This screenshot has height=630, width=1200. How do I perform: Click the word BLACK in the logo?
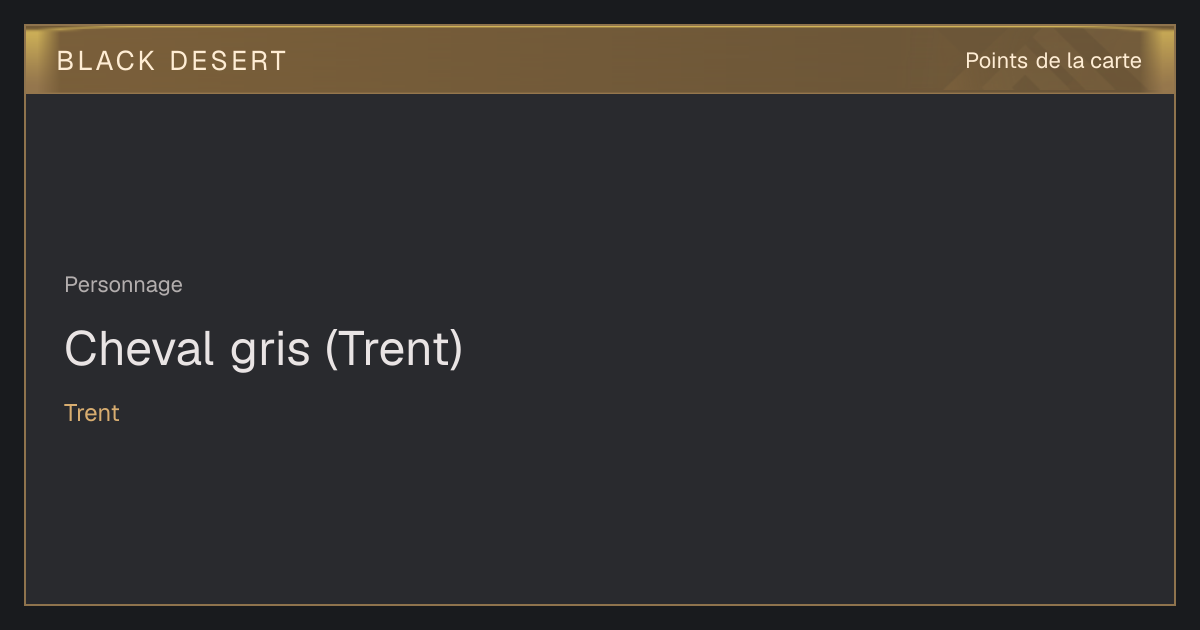point(107,61)
